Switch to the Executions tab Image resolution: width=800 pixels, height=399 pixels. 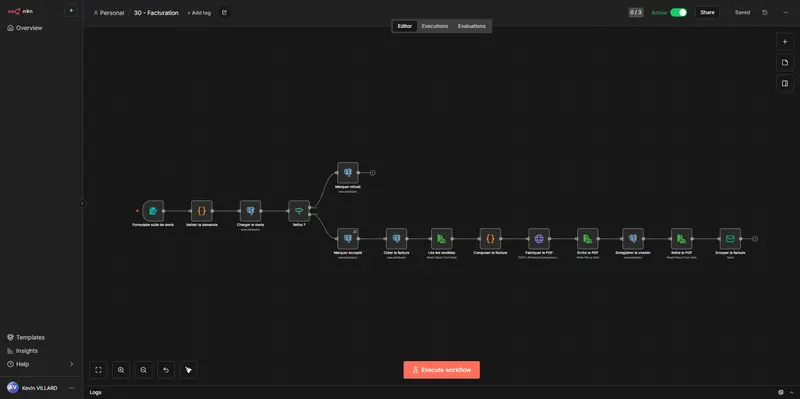click(x=435, y=26)
